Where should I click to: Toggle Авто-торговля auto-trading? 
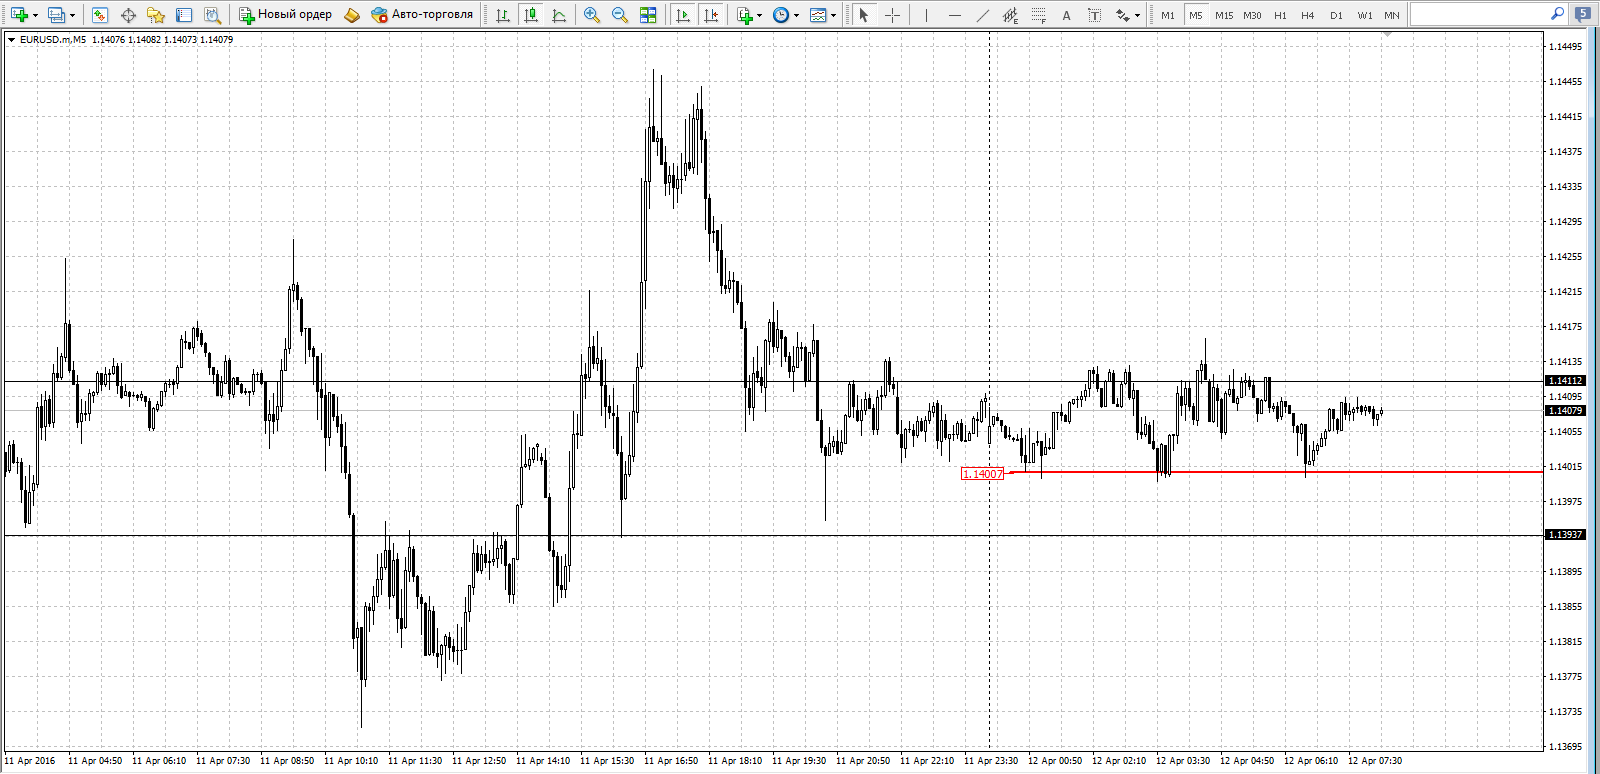(421, 15)
